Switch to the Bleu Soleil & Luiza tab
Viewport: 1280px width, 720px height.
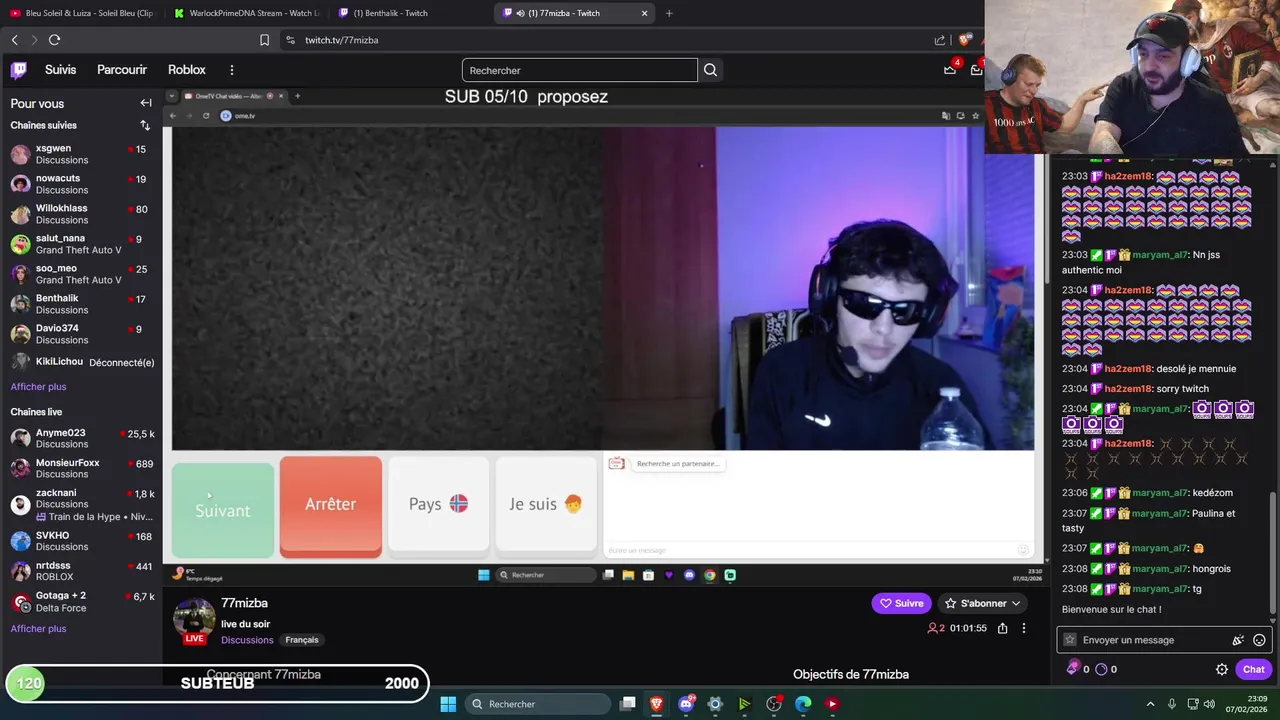coord(82,13)
